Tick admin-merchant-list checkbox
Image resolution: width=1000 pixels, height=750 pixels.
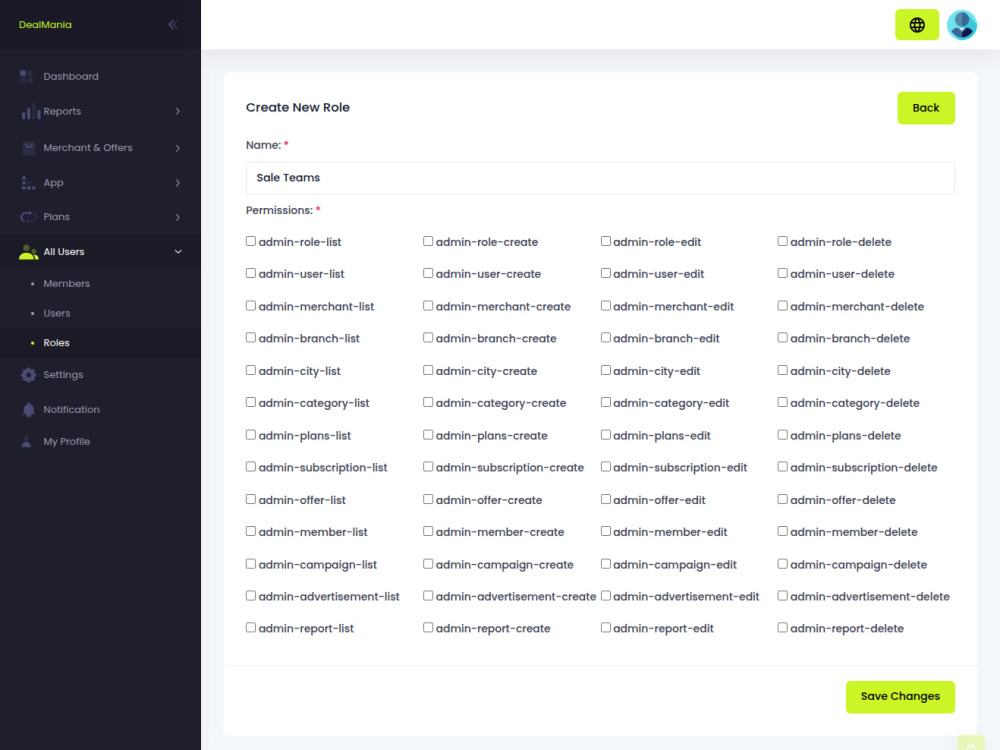coord(251,305)
